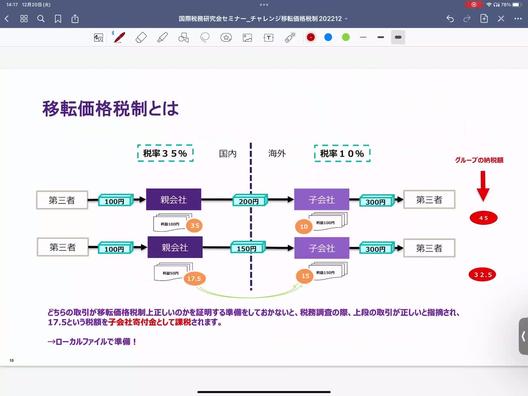The image size is (528, 396).
Task: Undo the last action
Action: click(x=450, y=19)
